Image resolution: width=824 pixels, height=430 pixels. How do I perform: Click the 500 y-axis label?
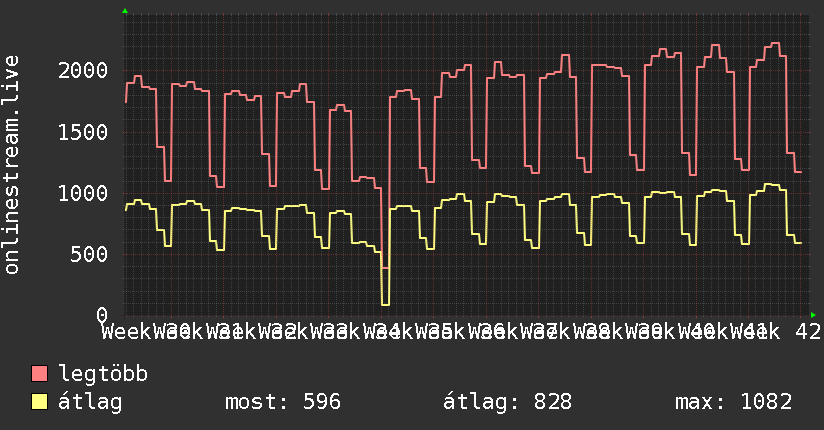(x=89, y=255)
